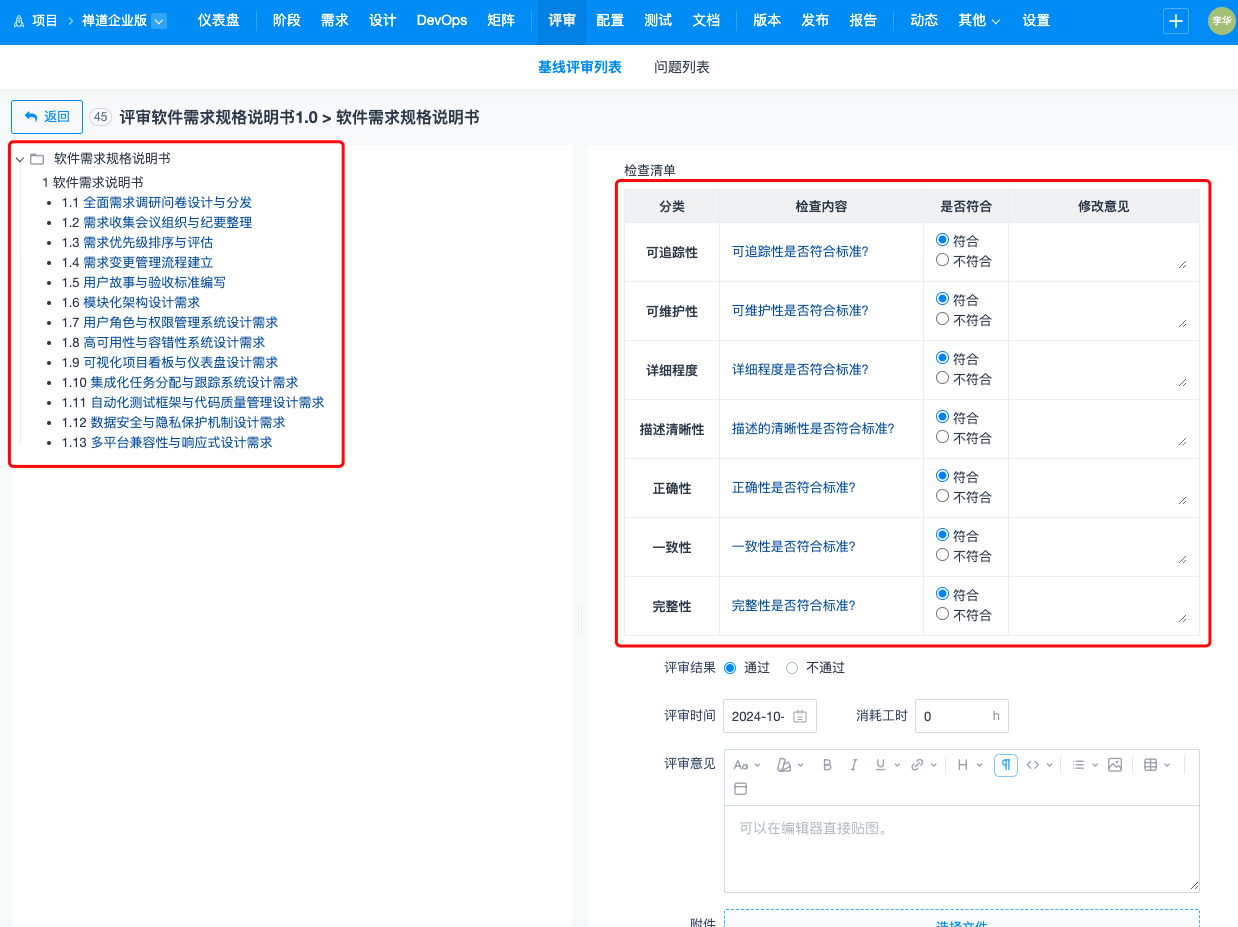The height and width of the screenshot is (927, 1238).
Task: Click the 评审时间 date field
Action: [x=770, y=716]
